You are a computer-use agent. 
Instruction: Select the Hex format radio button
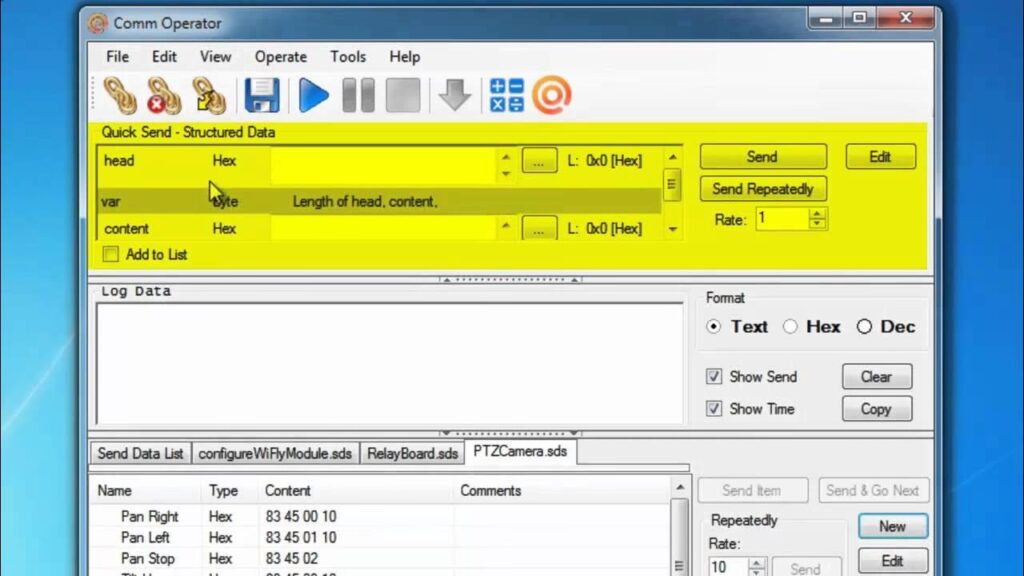coord(790,327)
